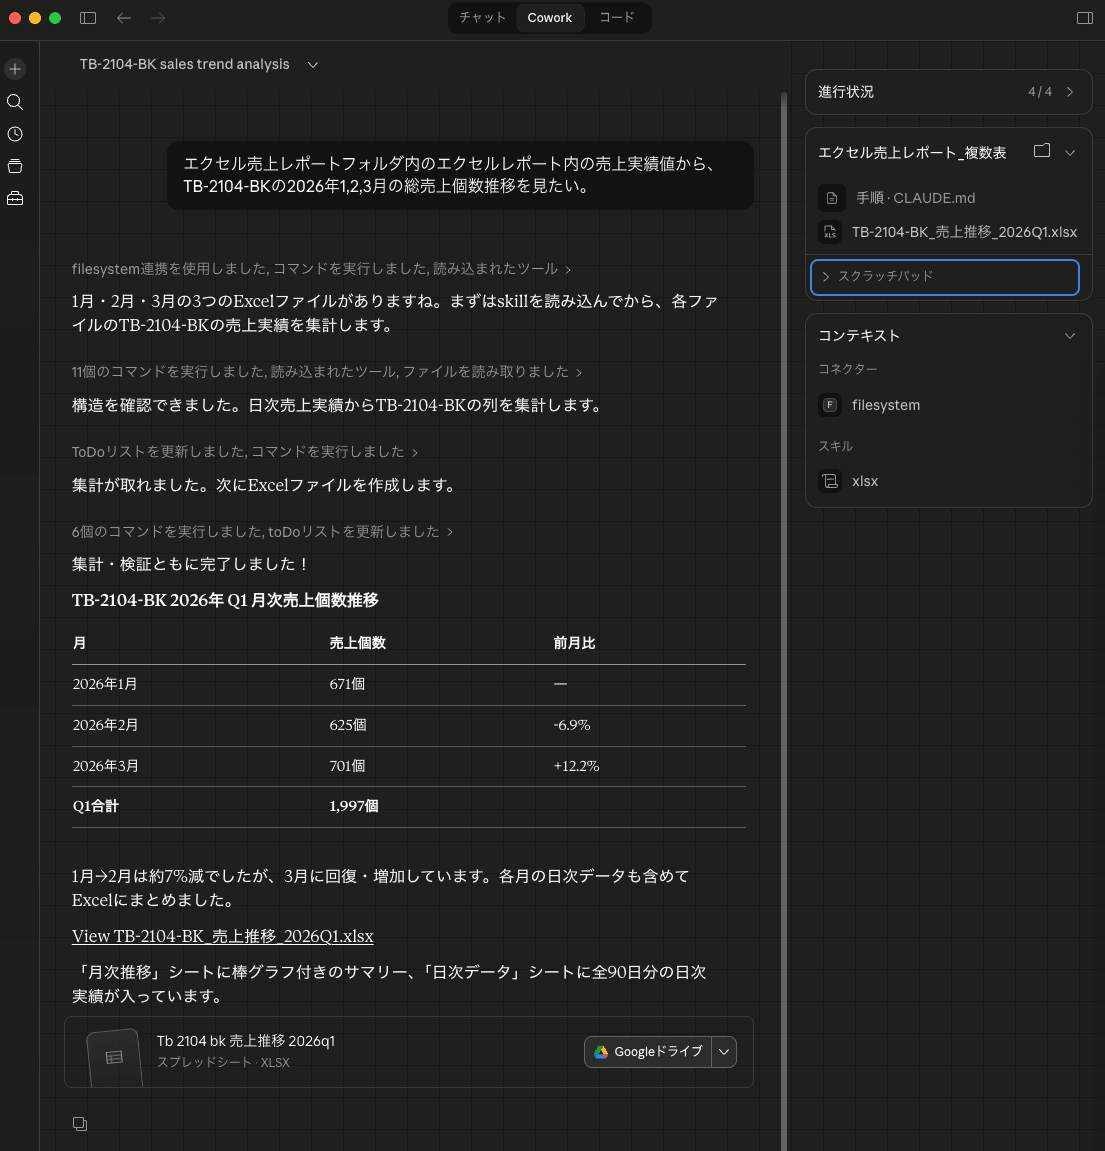Open the Googleドライブ dropdown arrow
The image size is (1105, 1151).
(724, 1051)
